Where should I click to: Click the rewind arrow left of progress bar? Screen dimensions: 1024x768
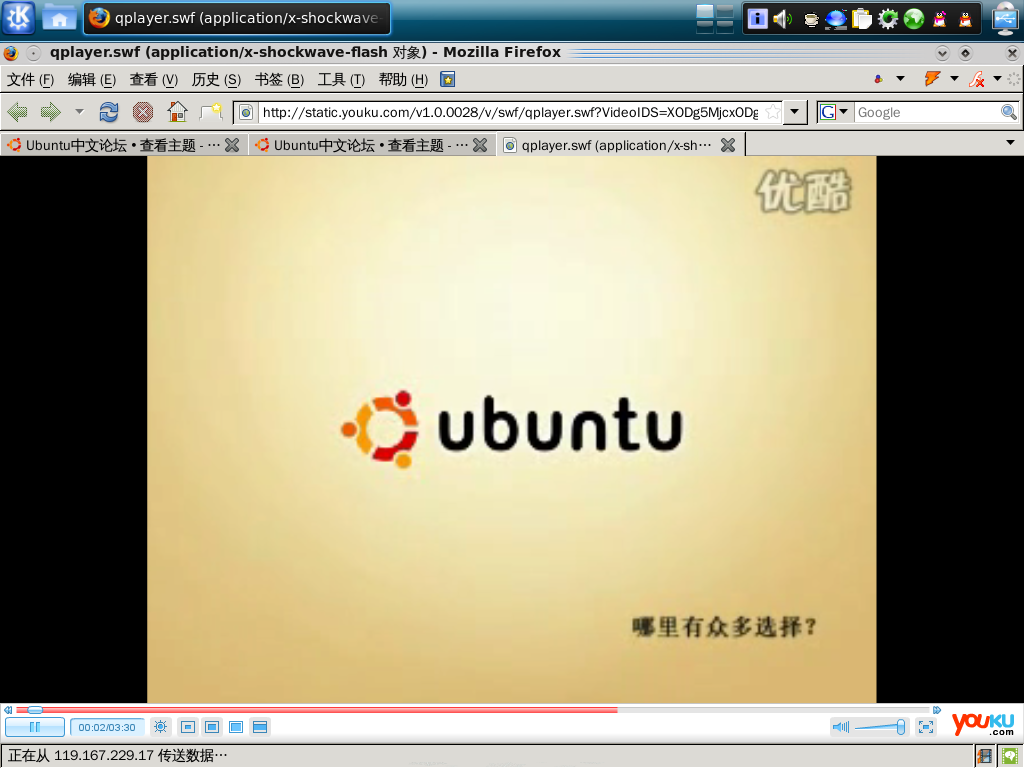[x=8, y=710]
